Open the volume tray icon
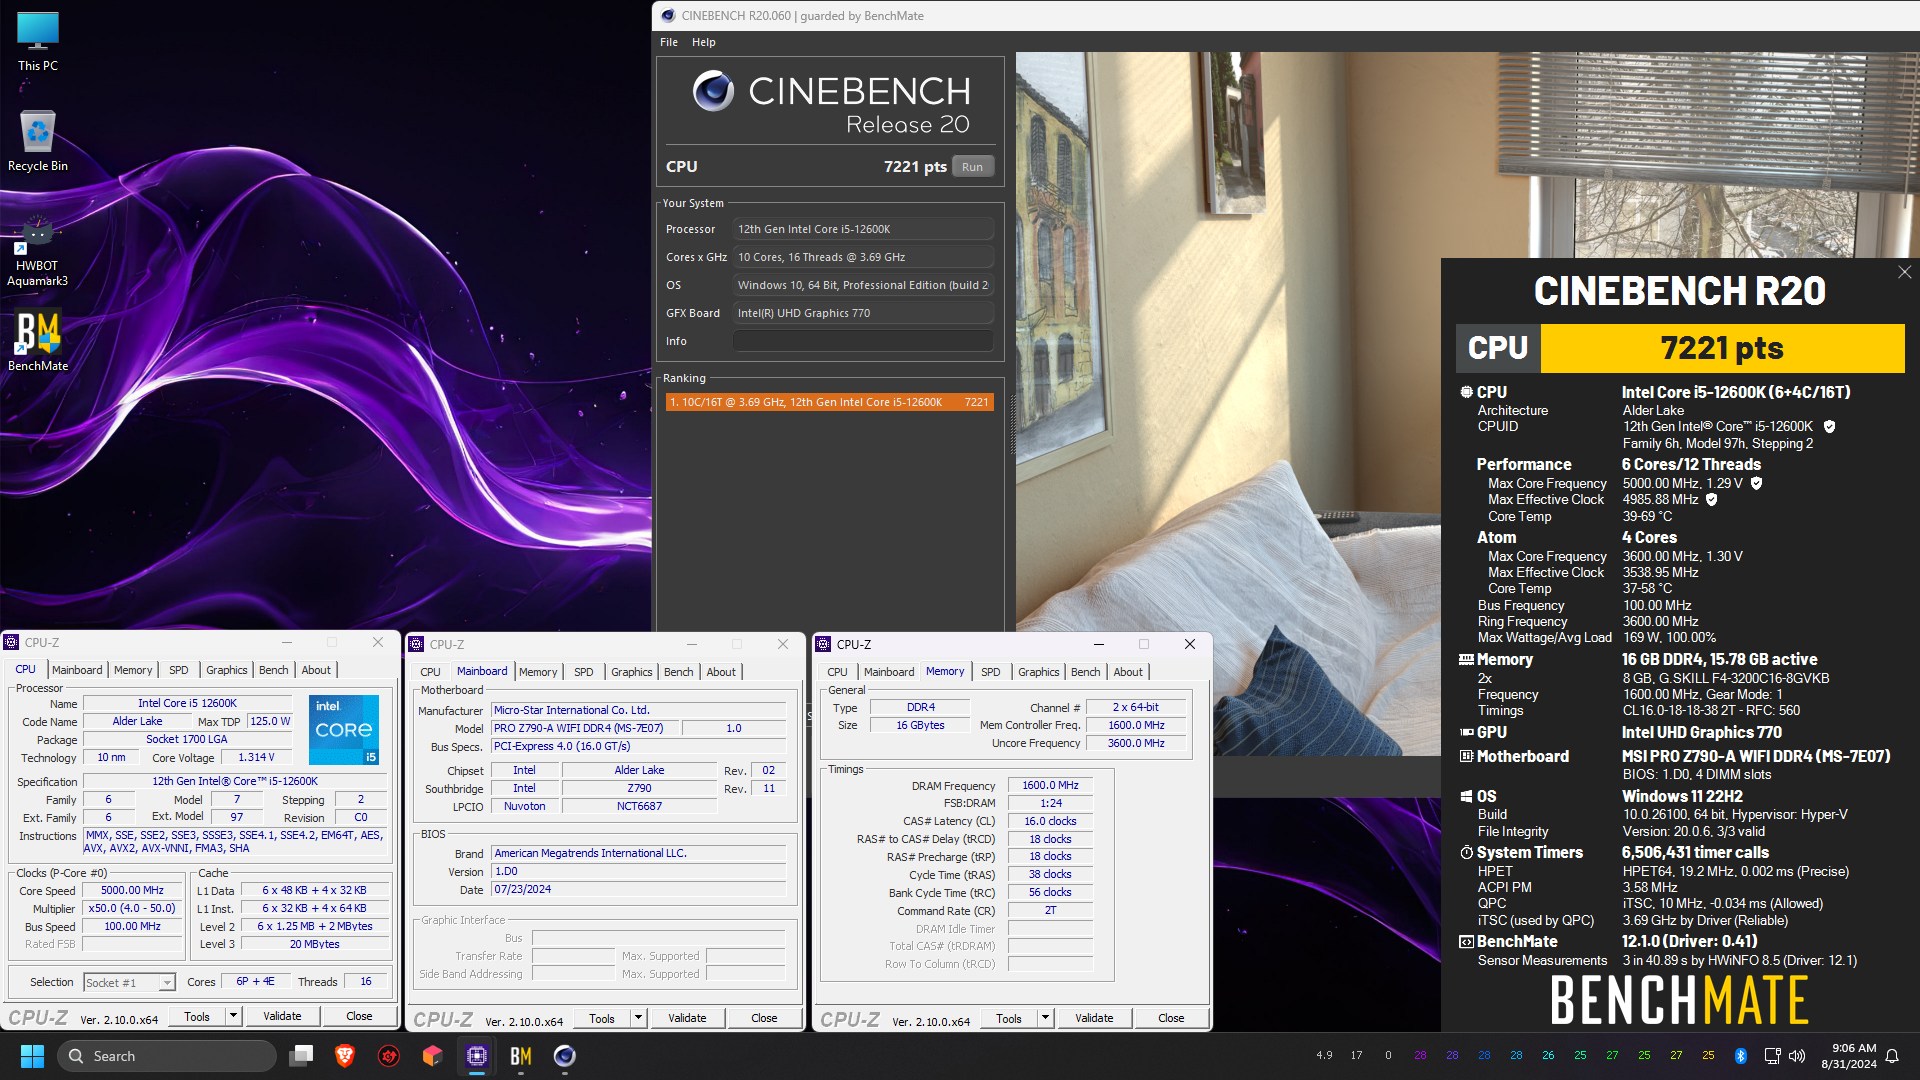The image size is (1920, 1080). (x=1797, y=1055)
